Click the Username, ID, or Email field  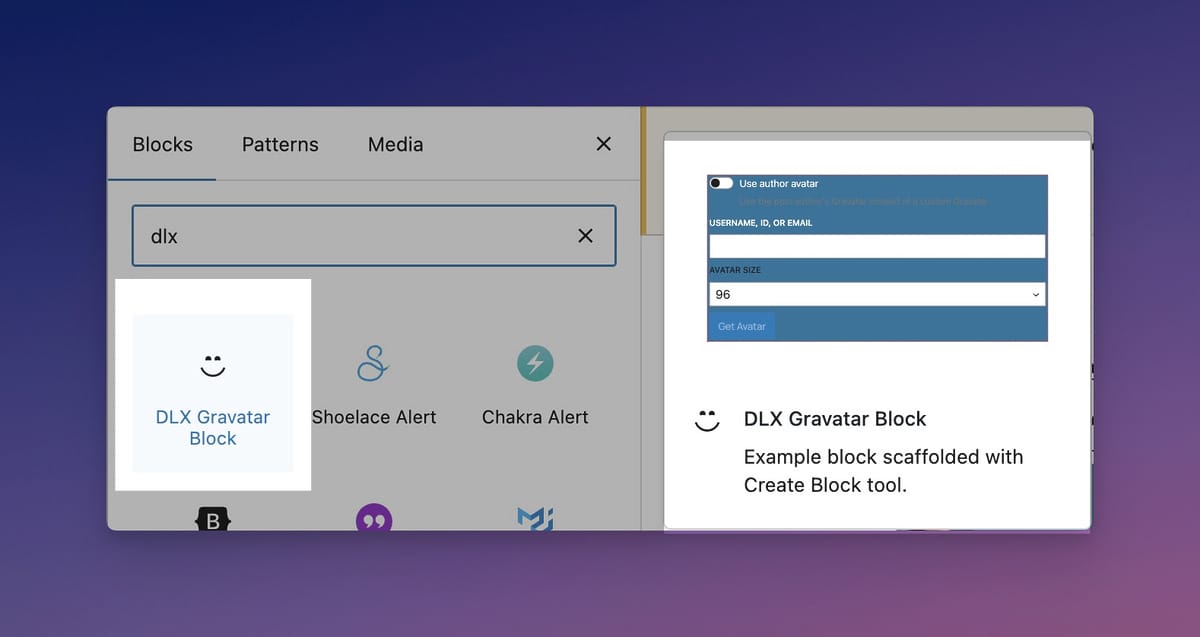877,246
